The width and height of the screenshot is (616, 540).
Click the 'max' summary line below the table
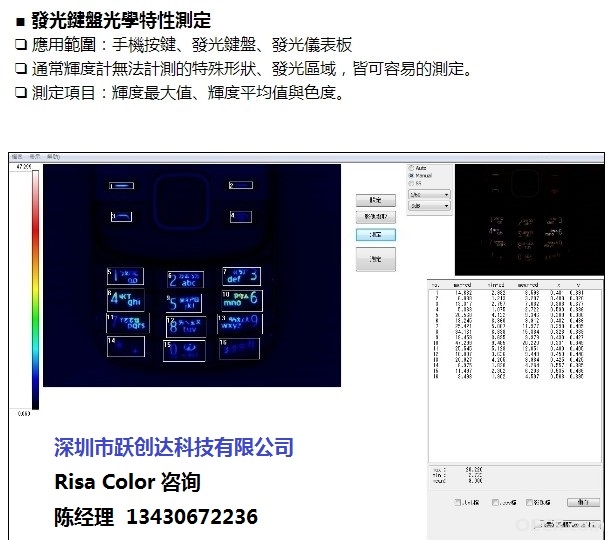tap(457, 469)
